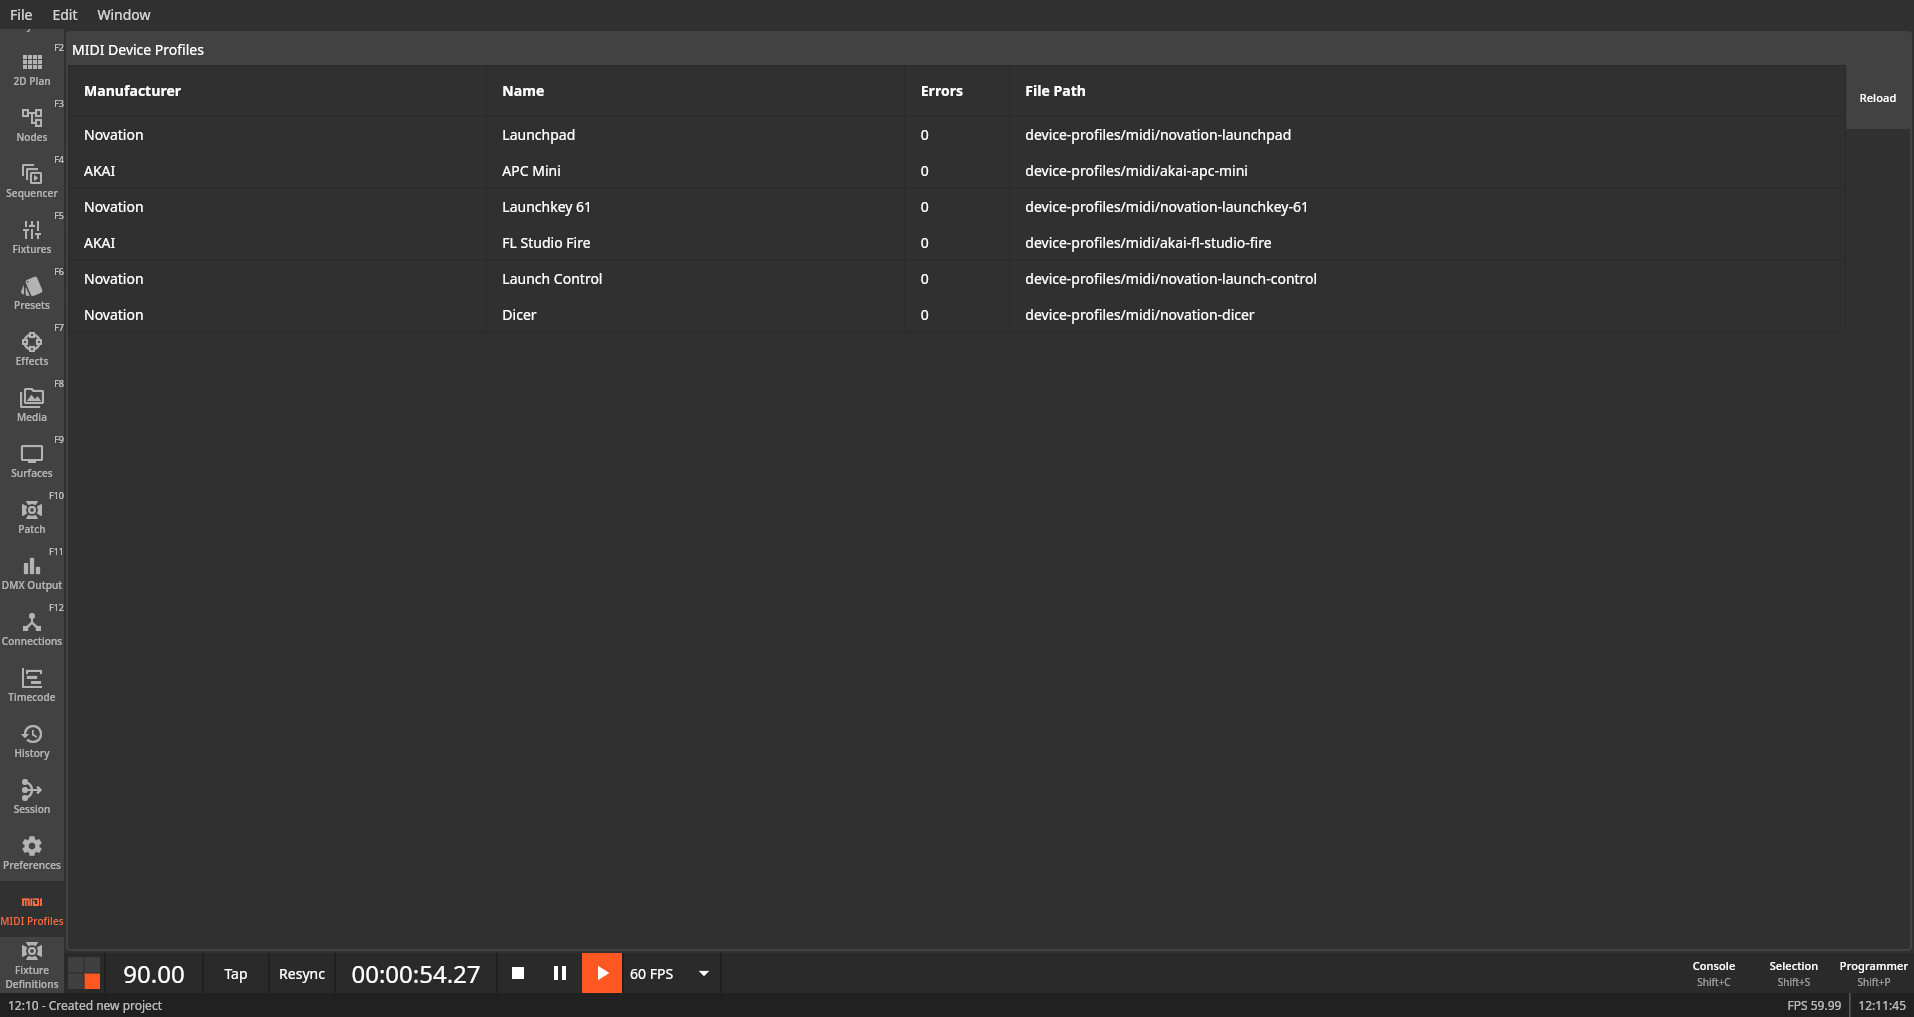Screen dimensions: 1914x1017
Task: Open the Presets panel
Action: point(32,294)
